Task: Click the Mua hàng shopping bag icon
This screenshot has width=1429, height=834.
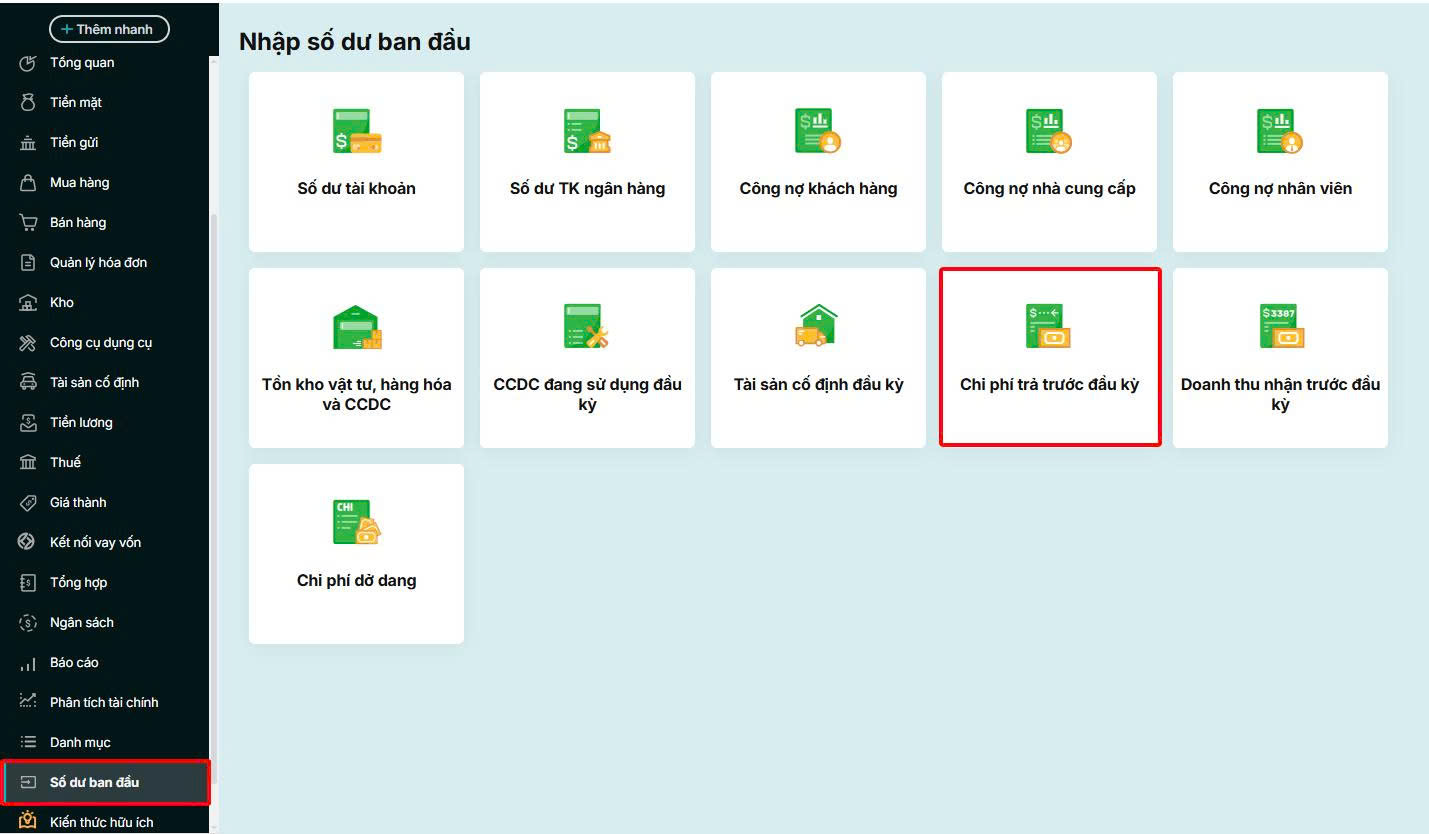Action: (28, 183)
